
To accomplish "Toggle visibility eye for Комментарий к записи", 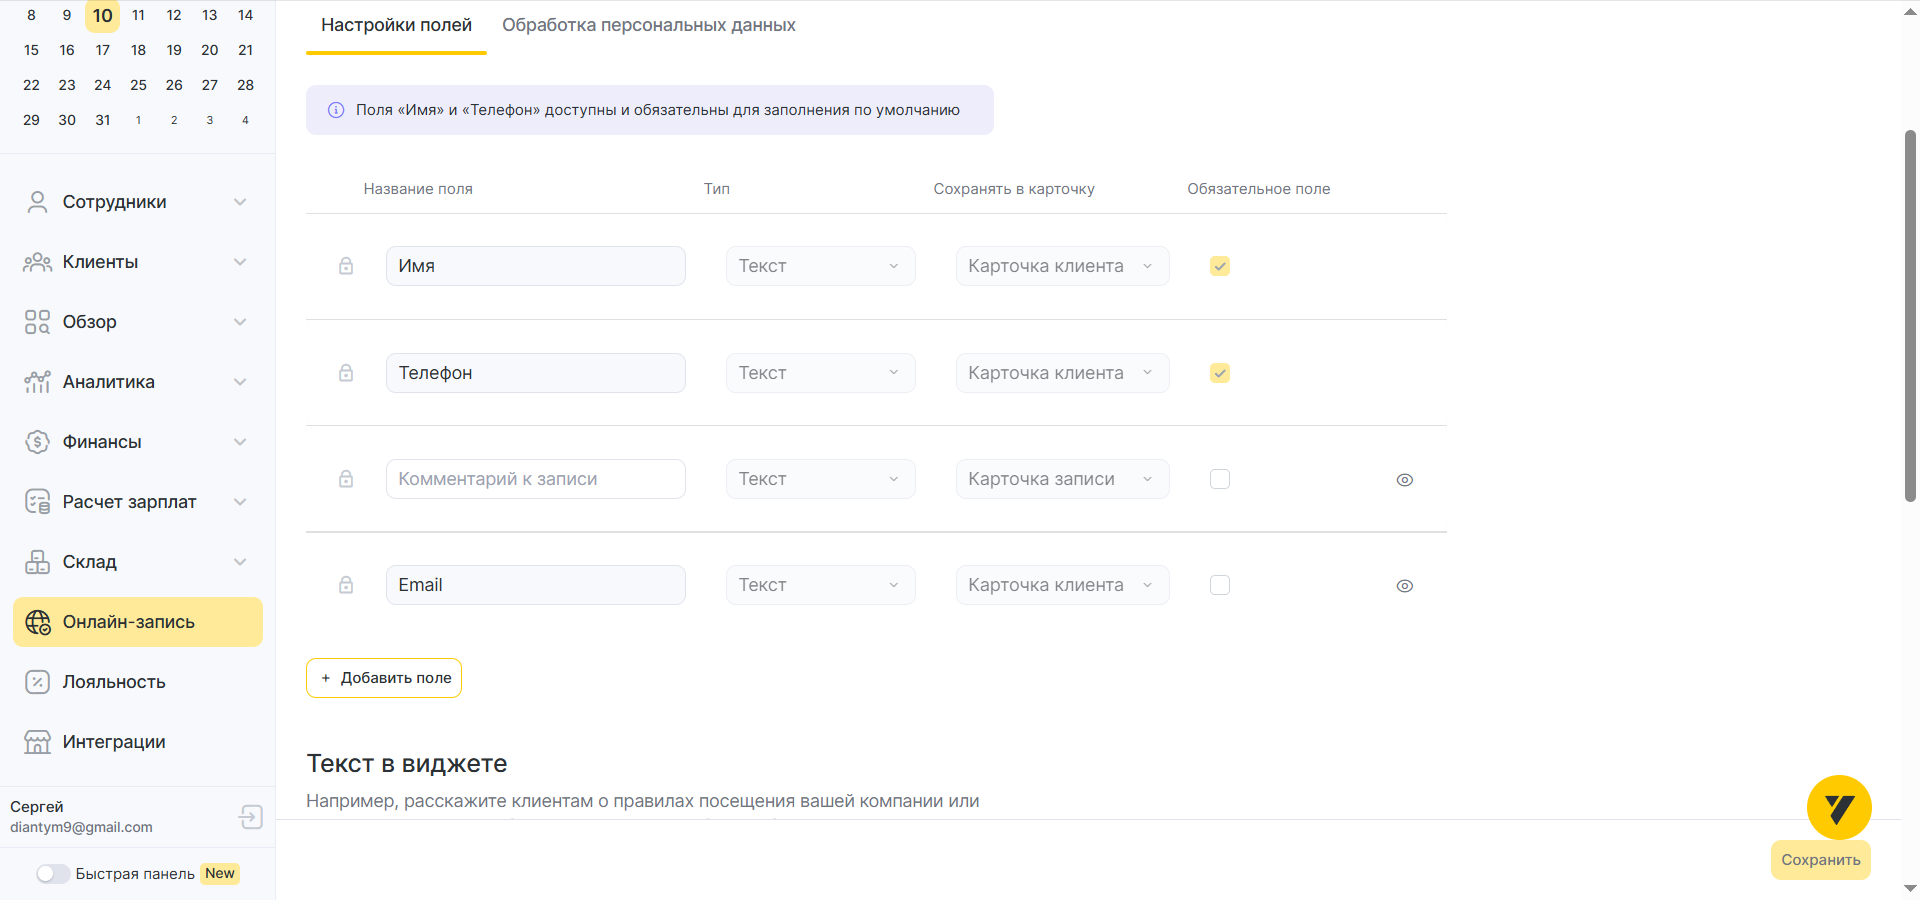I will [x=1404, y=480].
